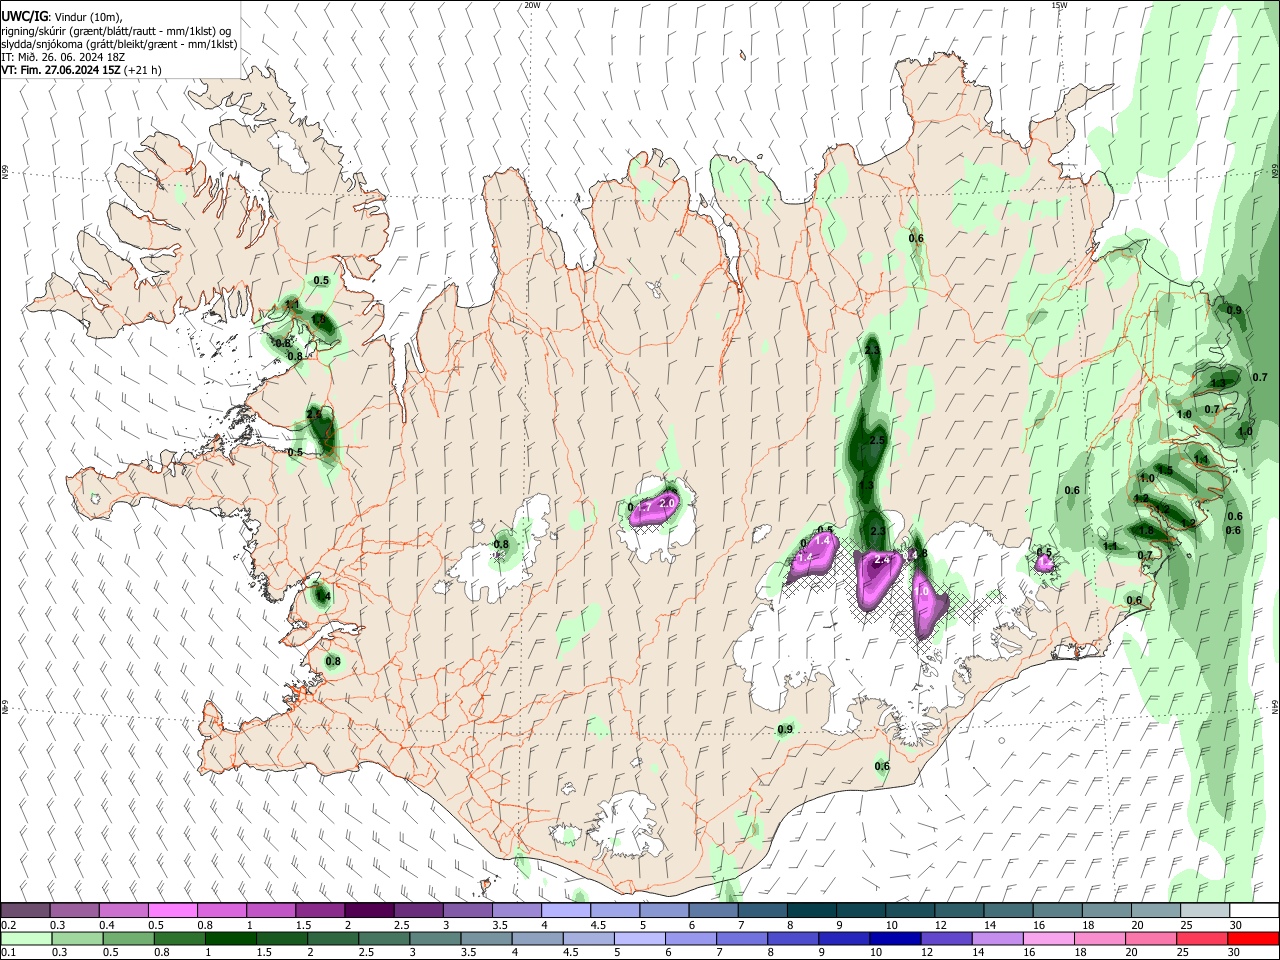Click the 'VT: Fim. 27.06.2024 15Z' valid time
The height and width of the screenshot is (960, 1280).
60,70
